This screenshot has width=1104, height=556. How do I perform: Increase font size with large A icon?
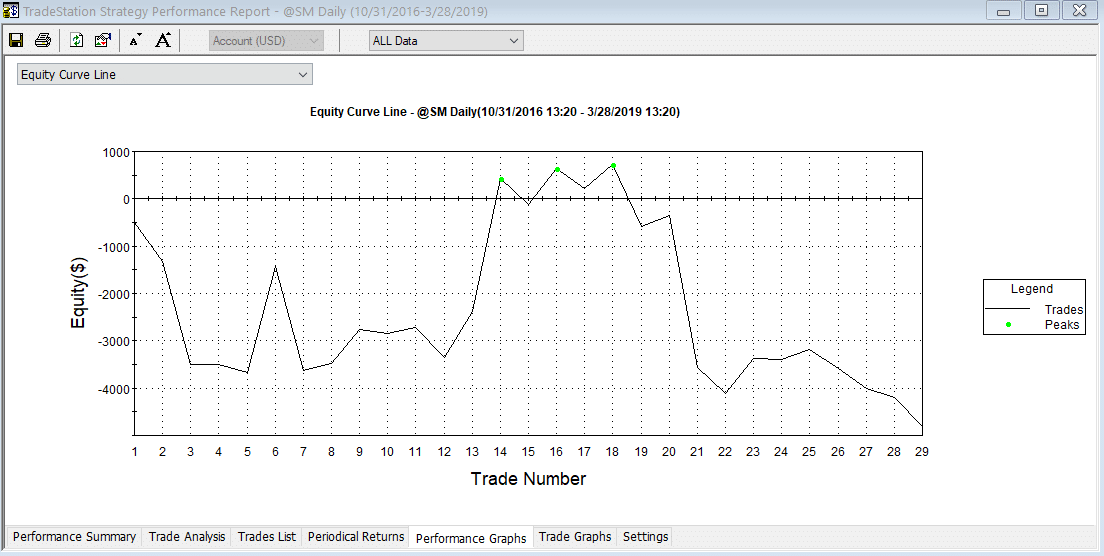pos(163,41)
